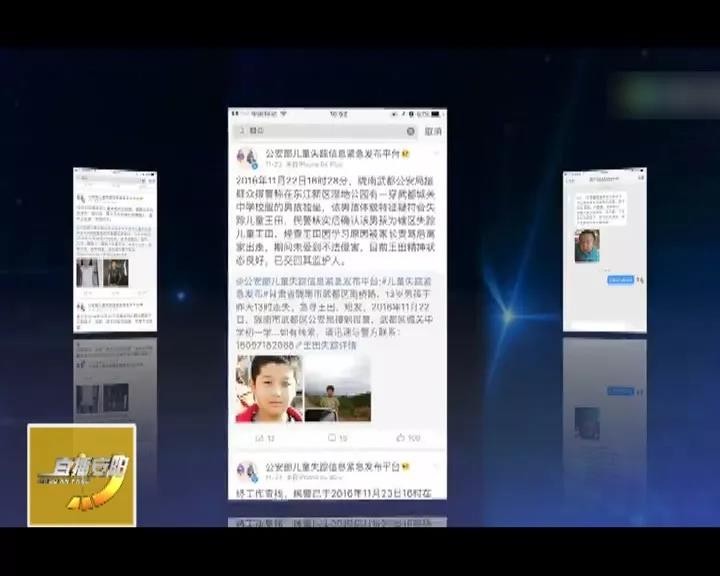Select the right chat screenshot card
Screen dimensions: 720x576
[x=604, y=250]
